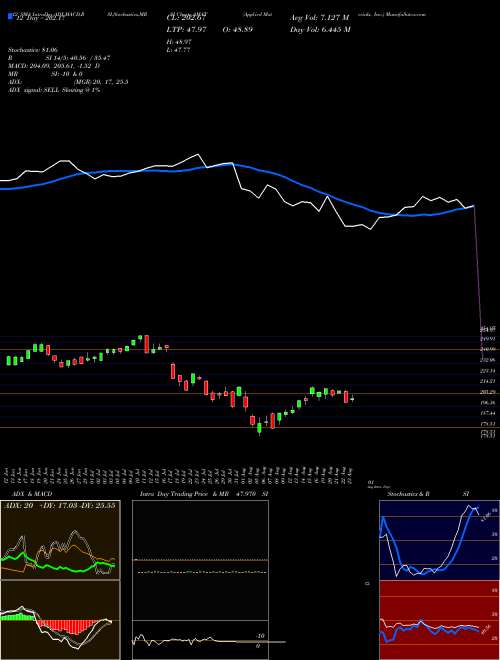The image size is (500, 660).
Task: Select the Avg Vol 7.127 M value
Action: coord(320,18)
